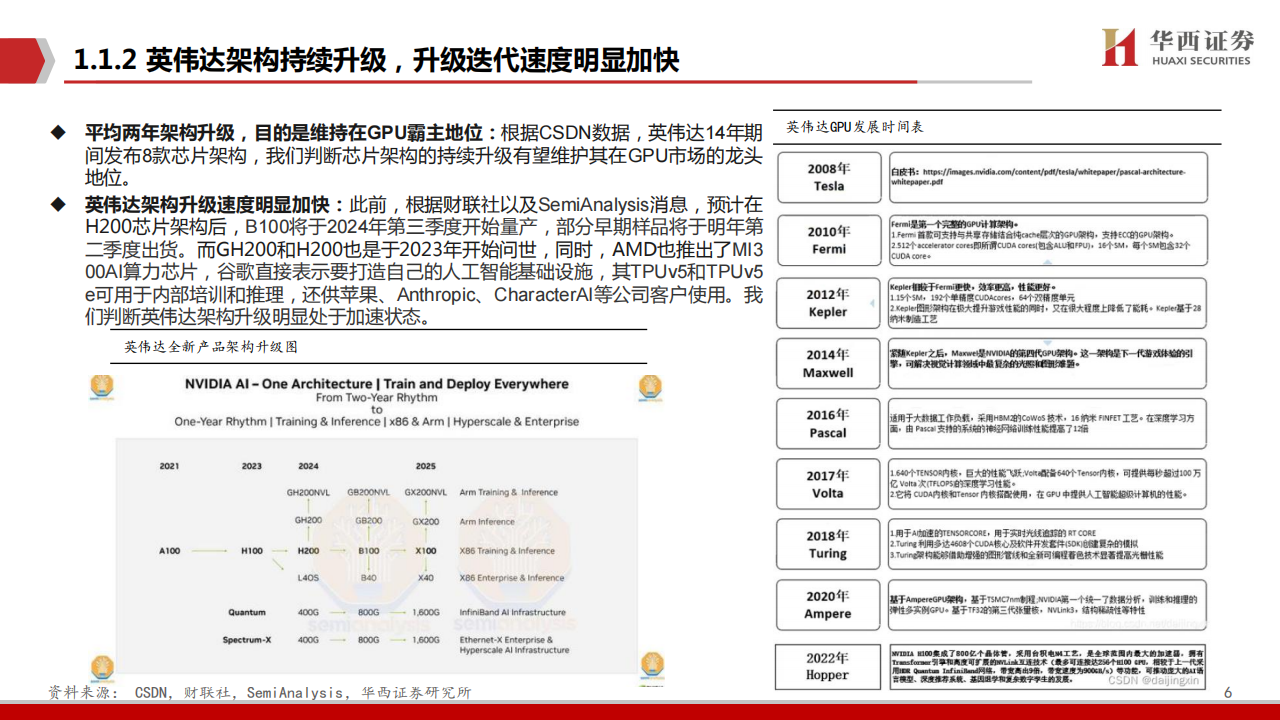1280x720 pixels.
Task: Click the 2018年 Turing timeline box
Action: coord(828,544)
